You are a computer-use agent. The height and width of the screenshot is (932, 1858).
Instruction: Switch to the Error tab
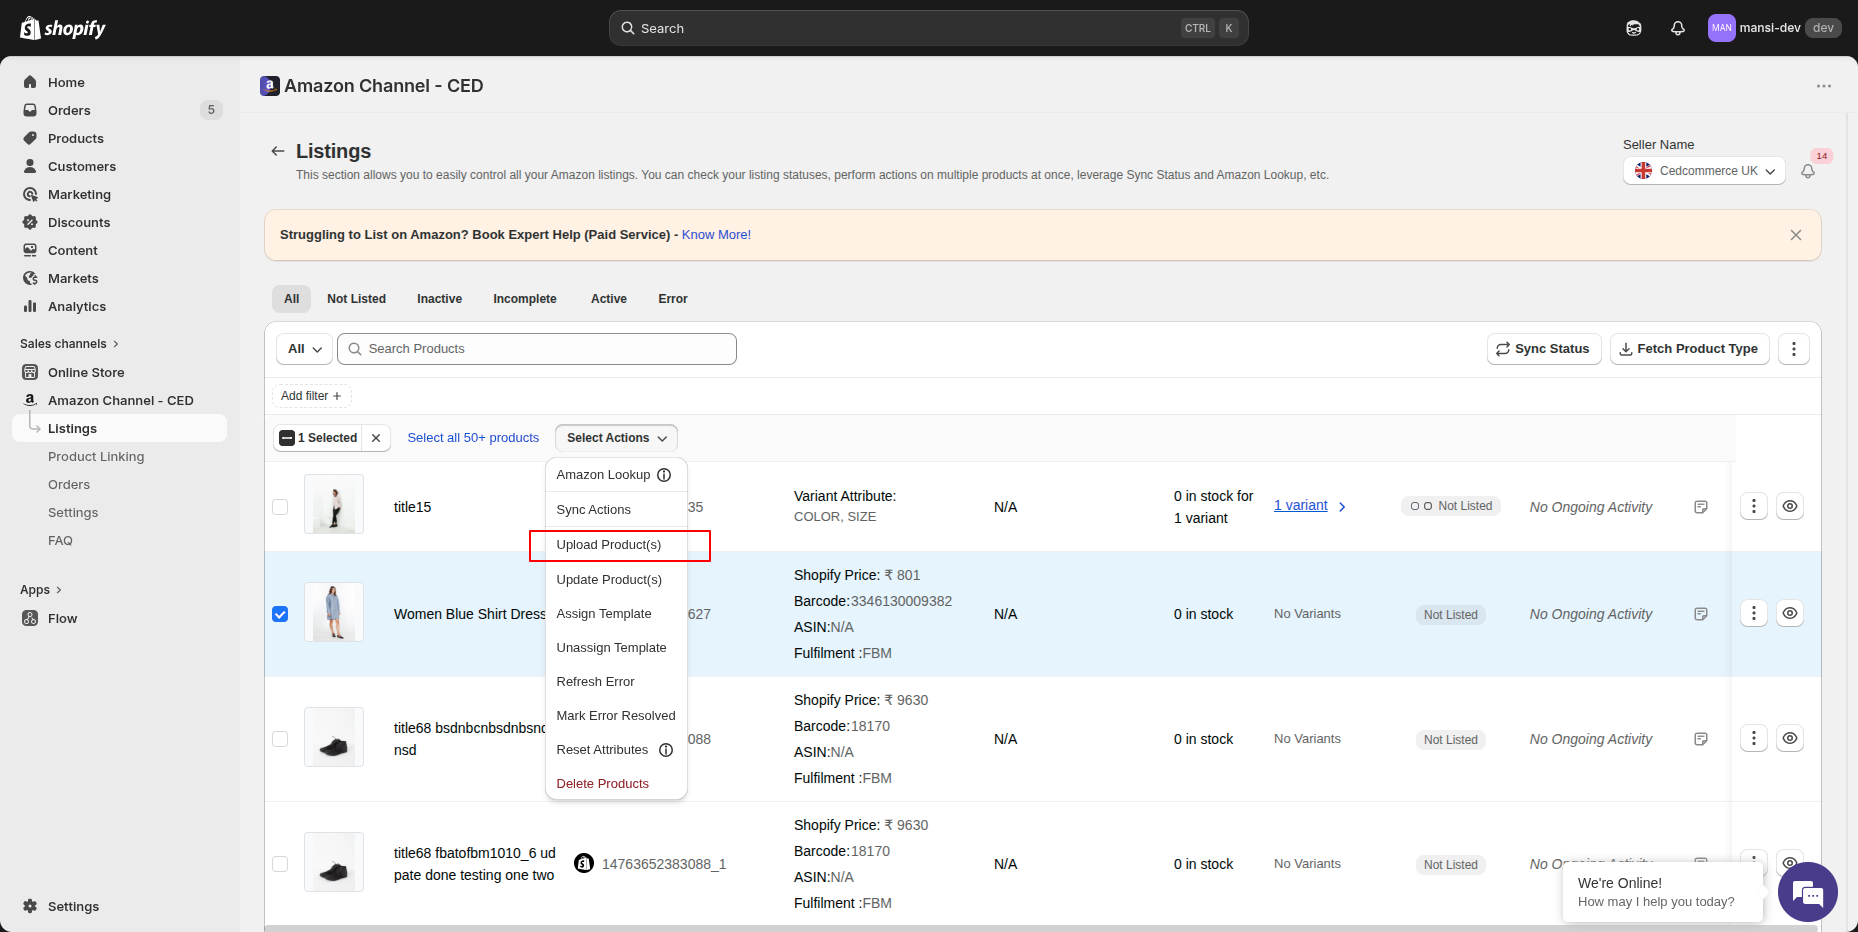pos(673,299)
